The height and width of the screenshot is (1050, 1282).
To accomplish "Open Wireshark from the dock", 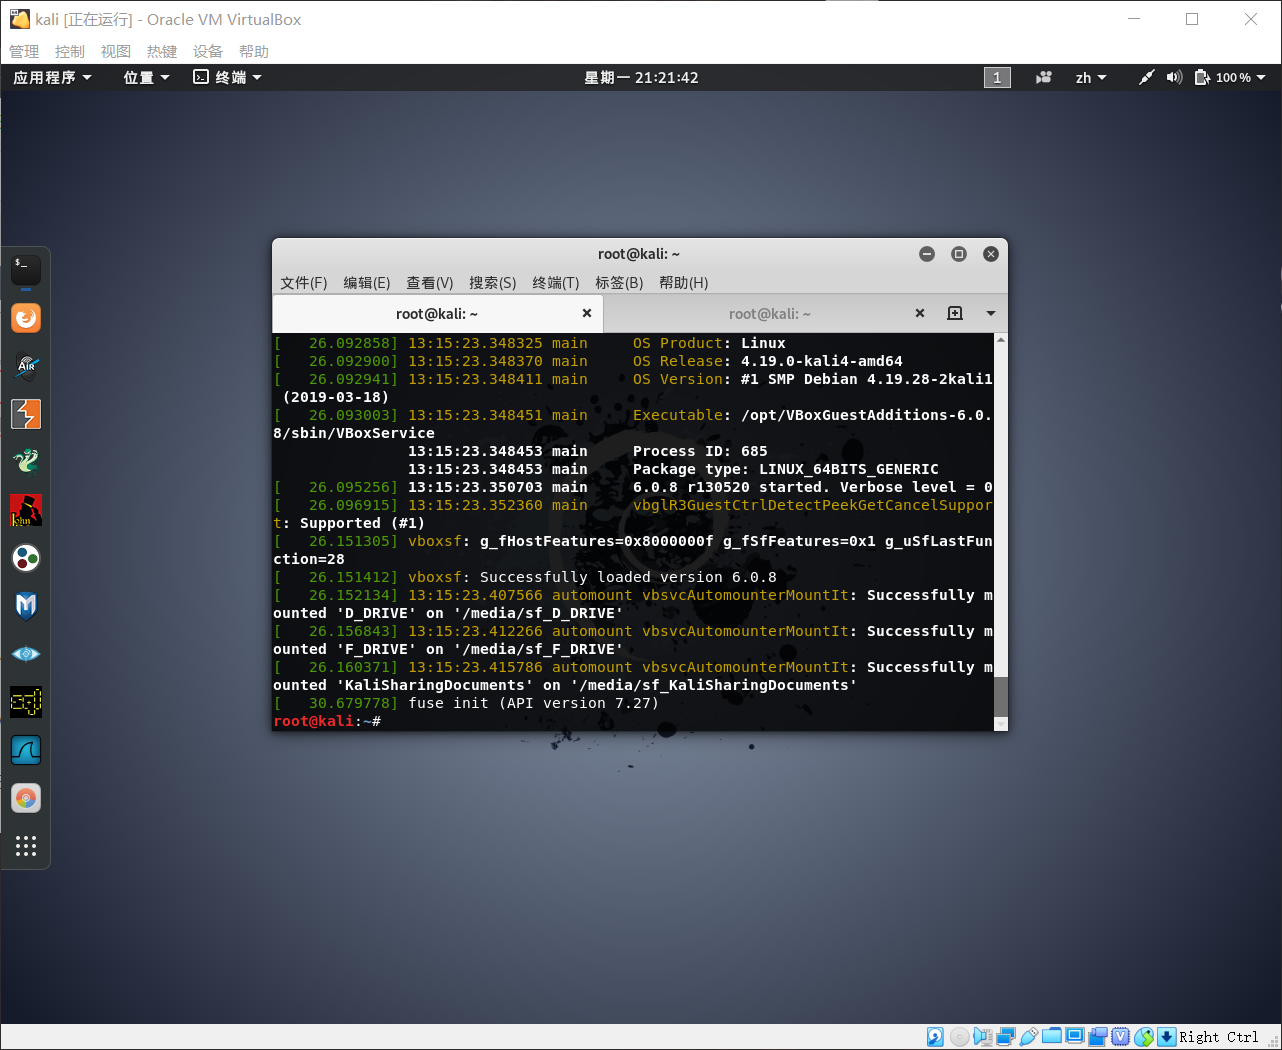I will pos(24,750).
